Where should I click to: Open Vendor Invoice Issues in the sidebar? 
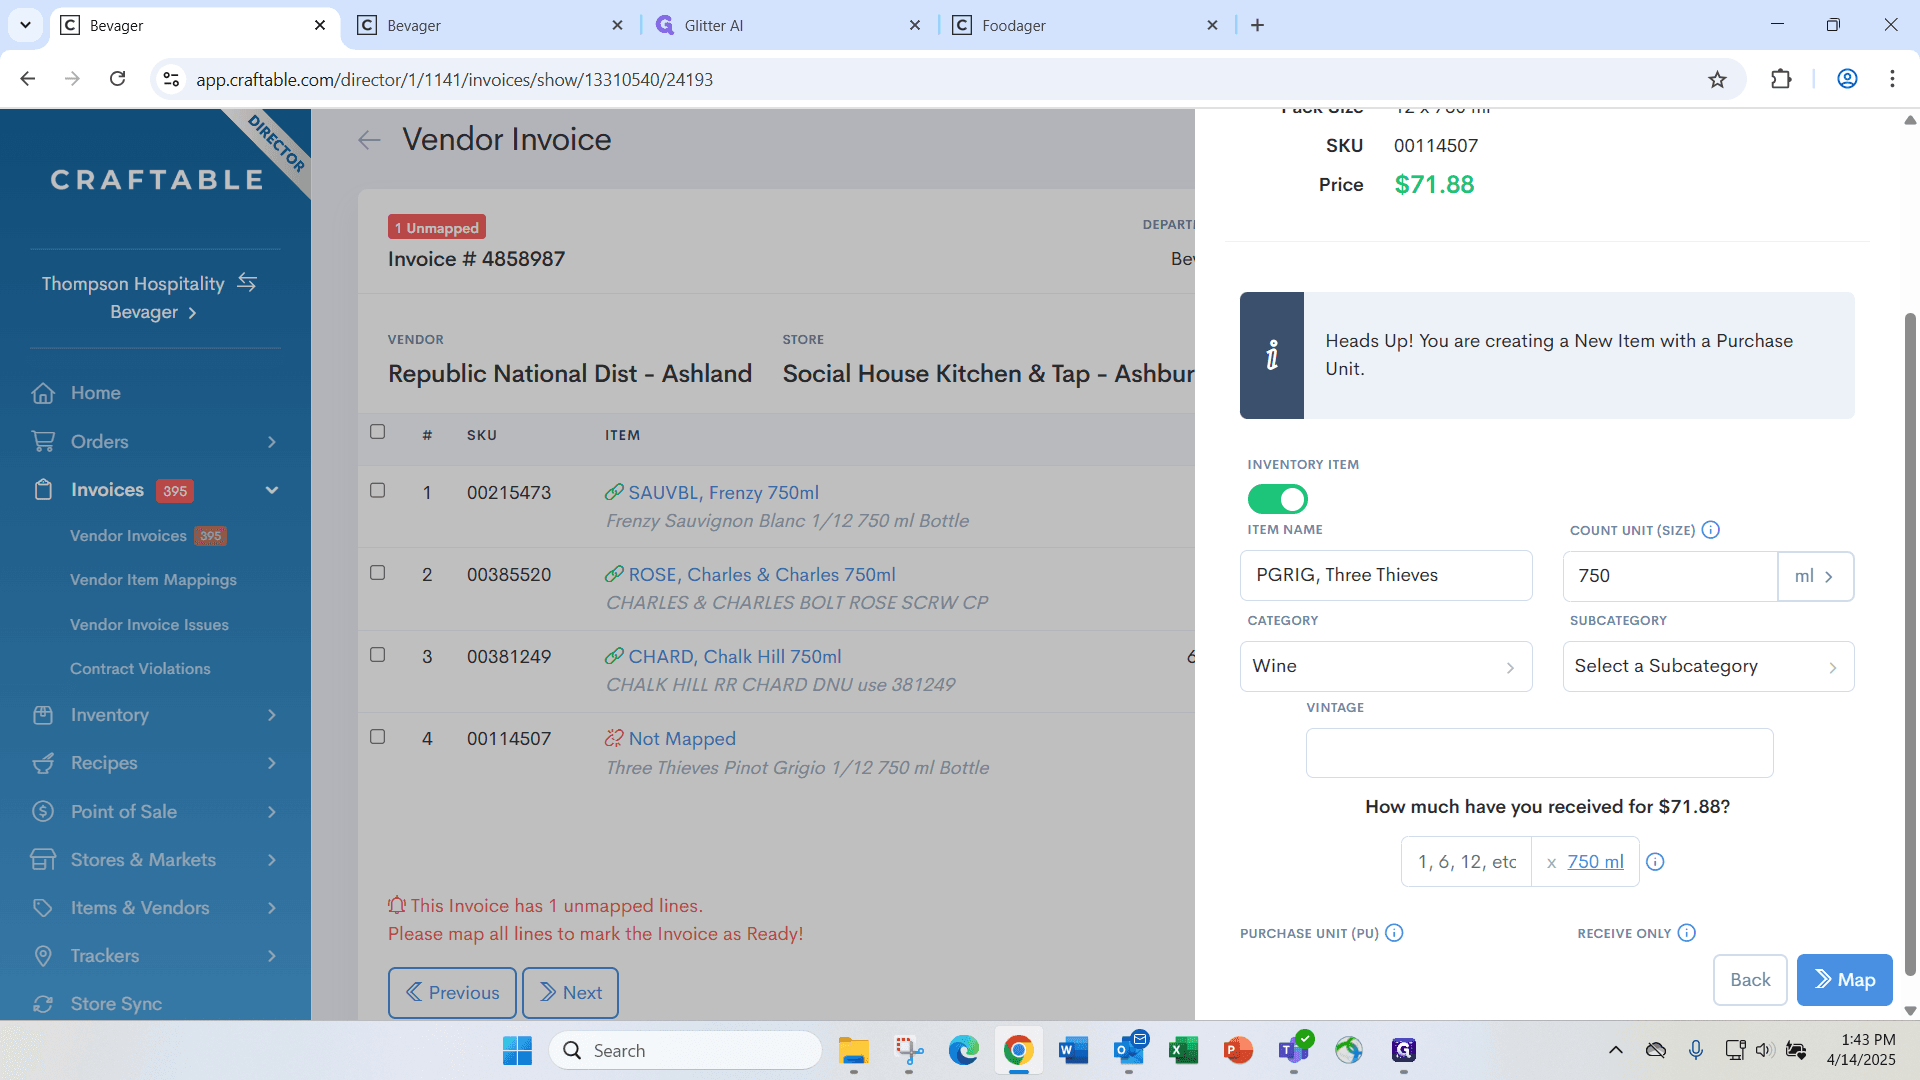149,625
